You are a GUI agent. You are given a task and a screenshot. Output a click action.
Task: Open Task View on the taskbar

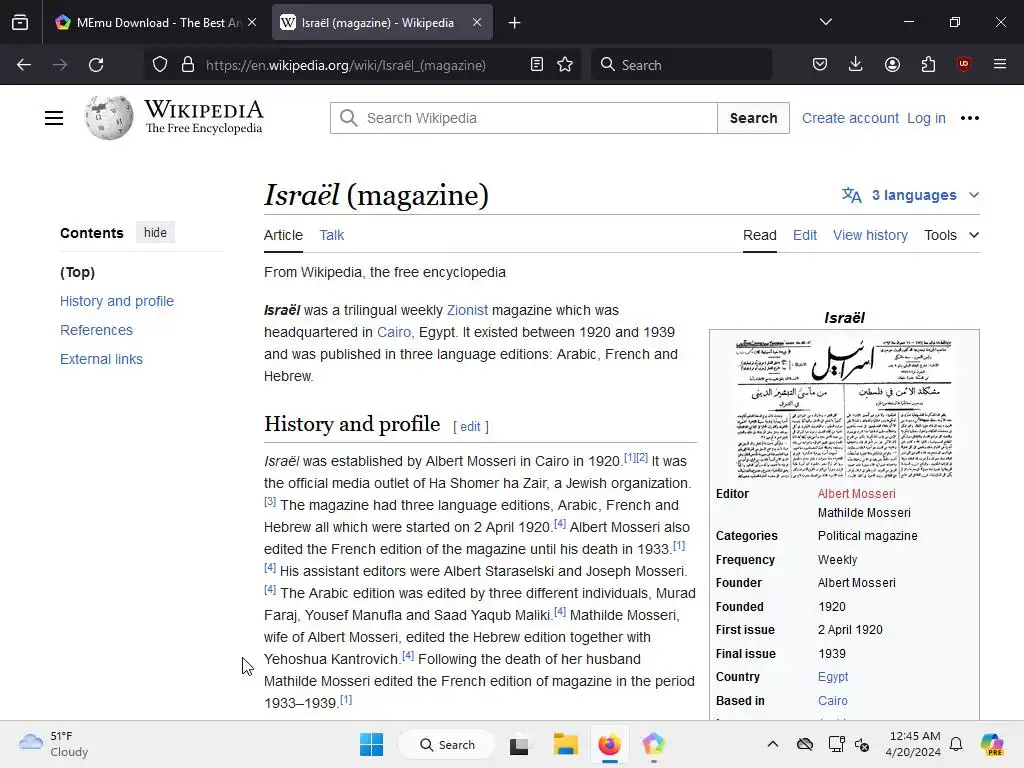click(x=519, y=744)
